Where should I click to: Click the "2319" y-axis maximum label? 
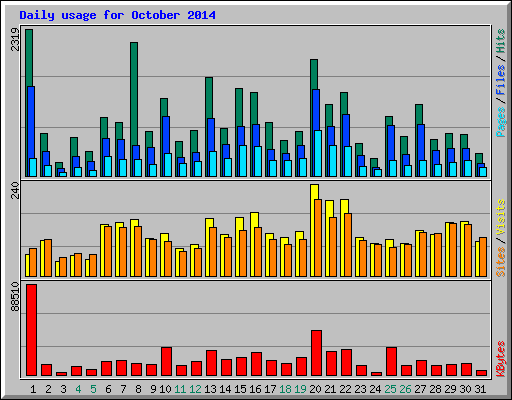(x=15, y=39)
